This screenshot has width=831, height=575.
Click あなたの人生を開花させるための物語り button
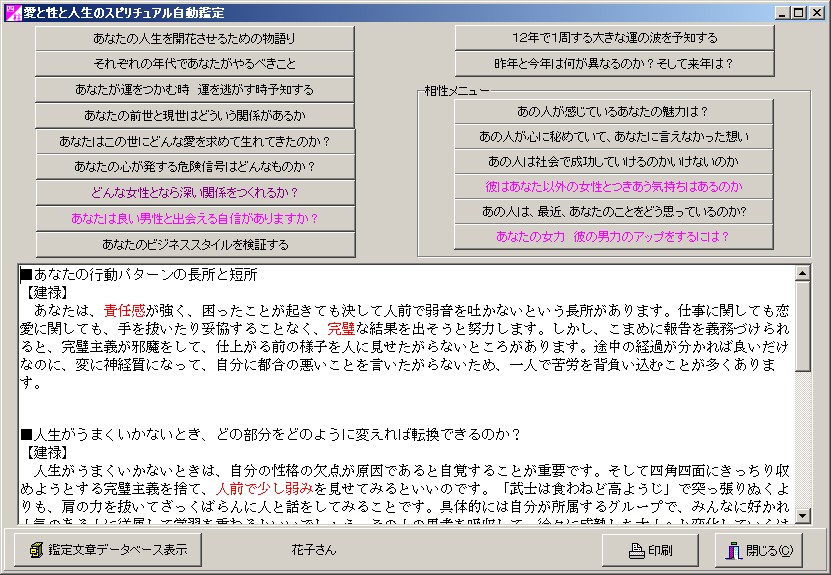(195, 38)
